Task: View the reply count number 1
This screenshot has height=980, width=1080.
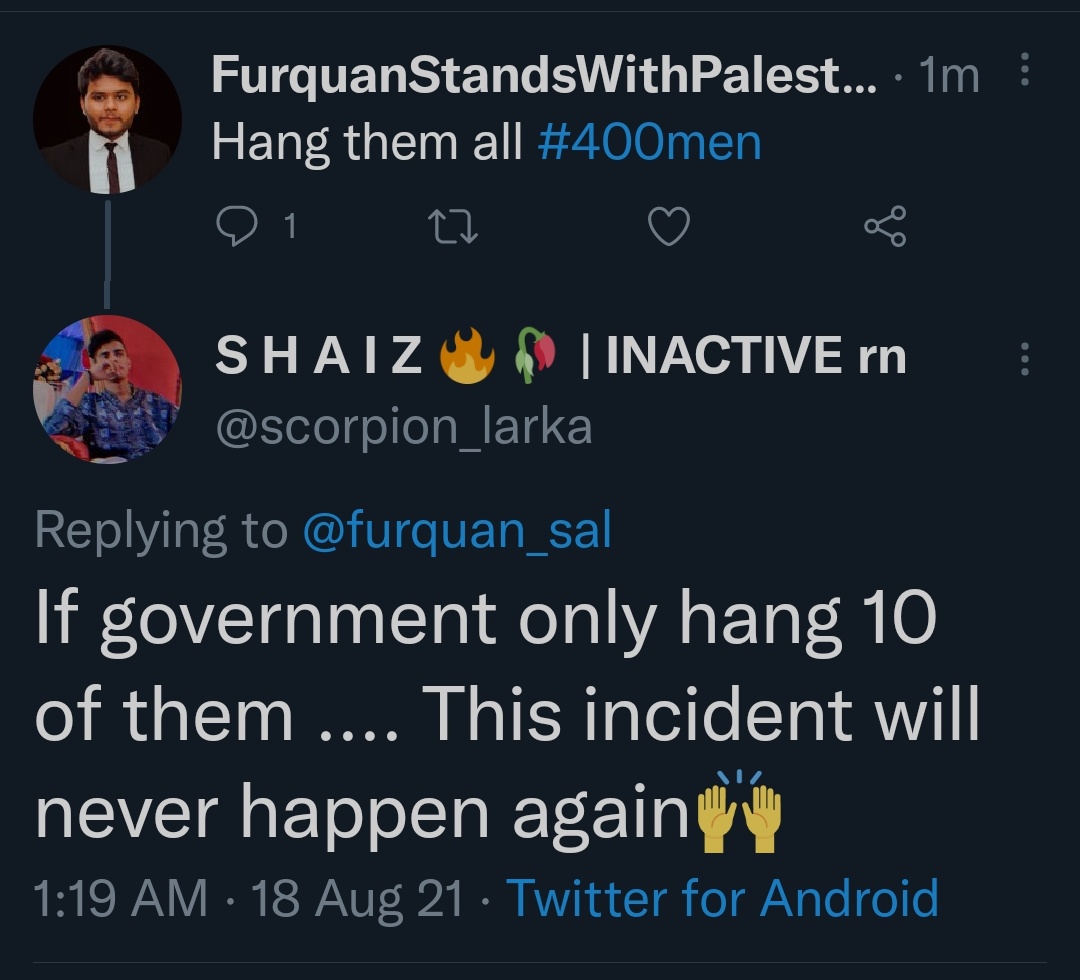Action: coord(291,226)
